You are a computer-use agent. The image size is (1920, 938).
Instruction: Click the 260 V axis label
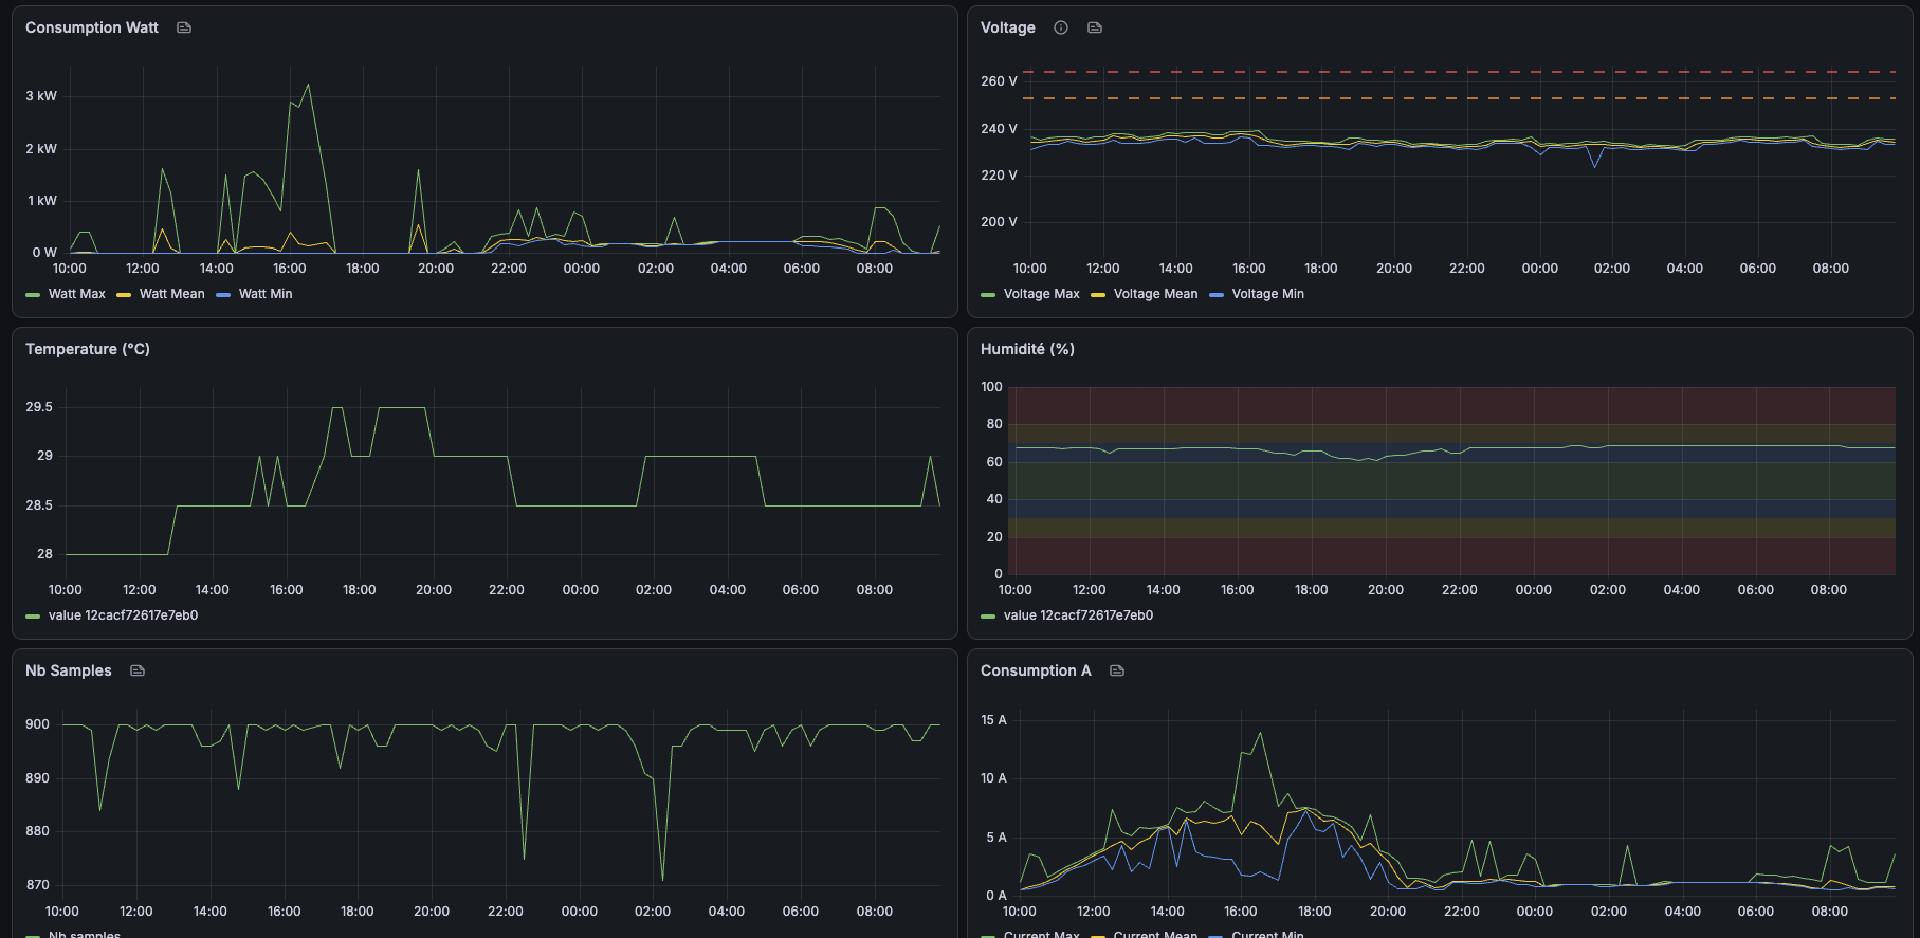(999, 81)
